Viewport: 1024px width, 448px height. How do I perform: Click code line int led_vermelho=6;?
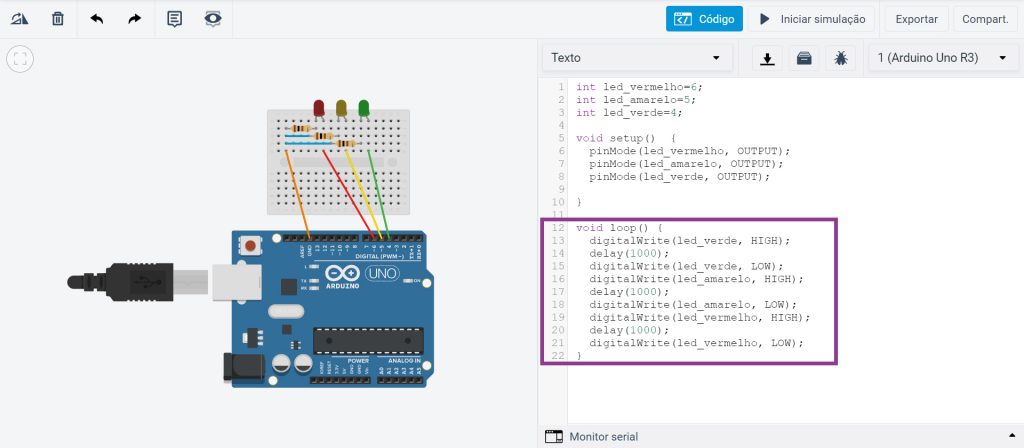(x=639, y=87)
